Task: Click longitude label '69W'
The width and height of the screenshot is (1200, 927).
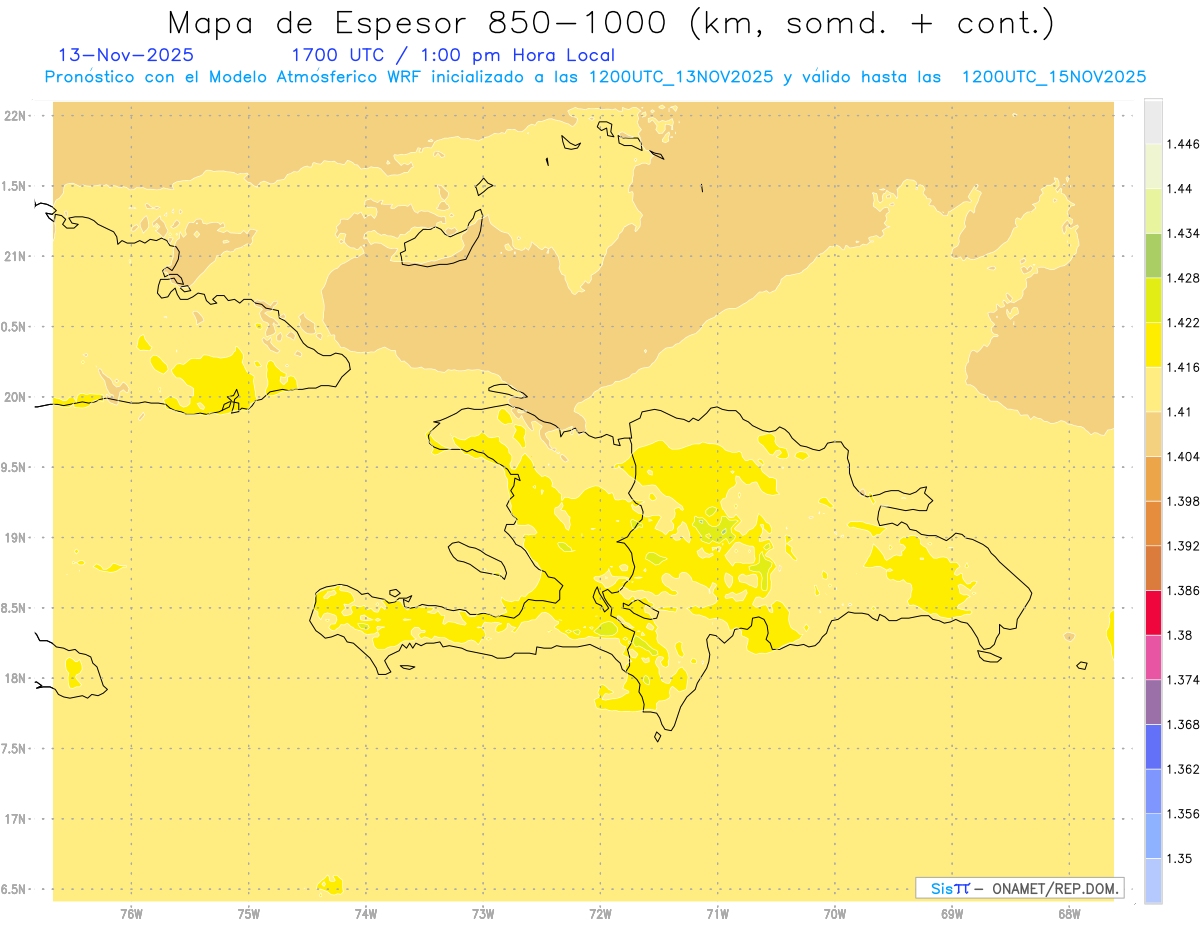Action: point(952,913)
